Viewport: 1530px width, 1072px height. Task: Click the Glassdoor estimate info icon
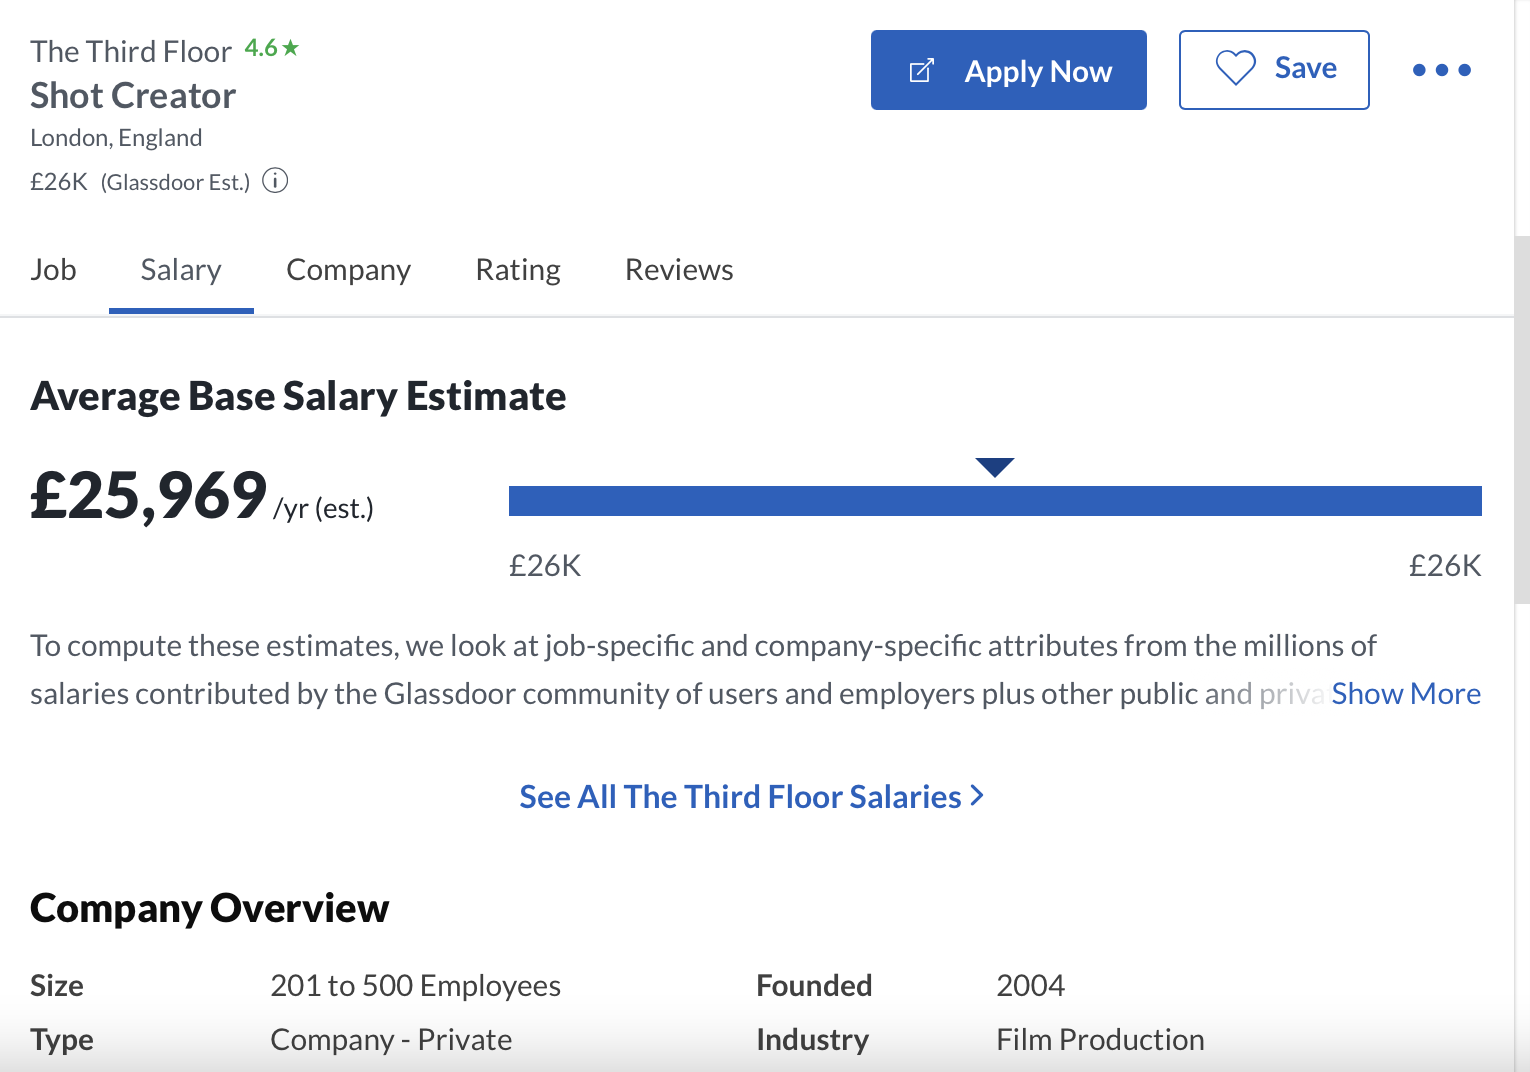[275, 181]
